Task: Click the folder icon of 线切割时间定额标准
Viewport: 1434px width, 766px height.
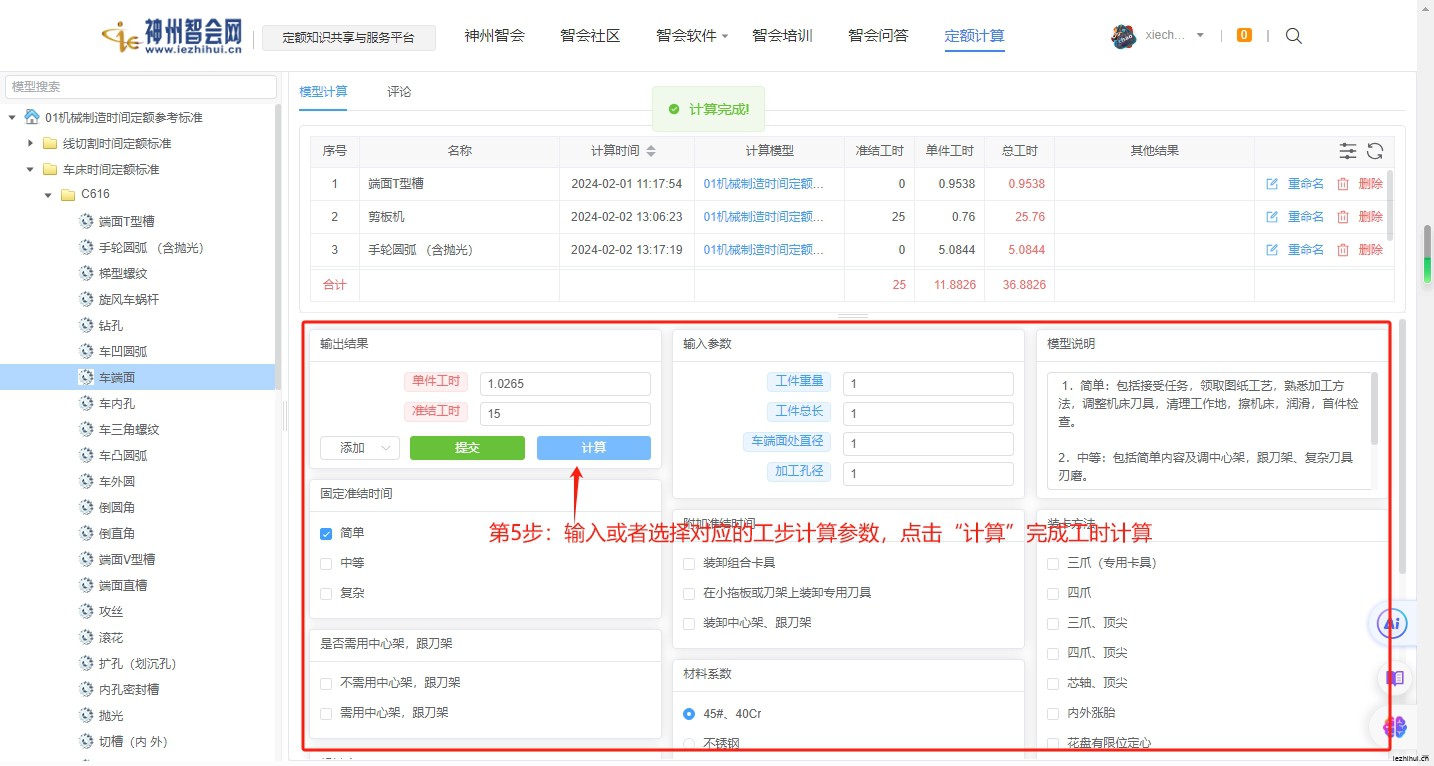Action: (50, 144)
